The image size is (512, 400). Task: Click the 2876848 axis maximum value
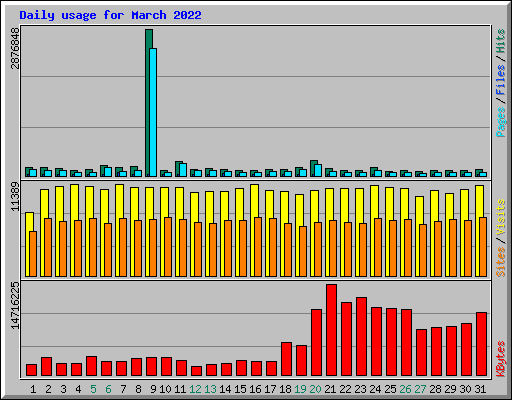(x=15, y=48)
